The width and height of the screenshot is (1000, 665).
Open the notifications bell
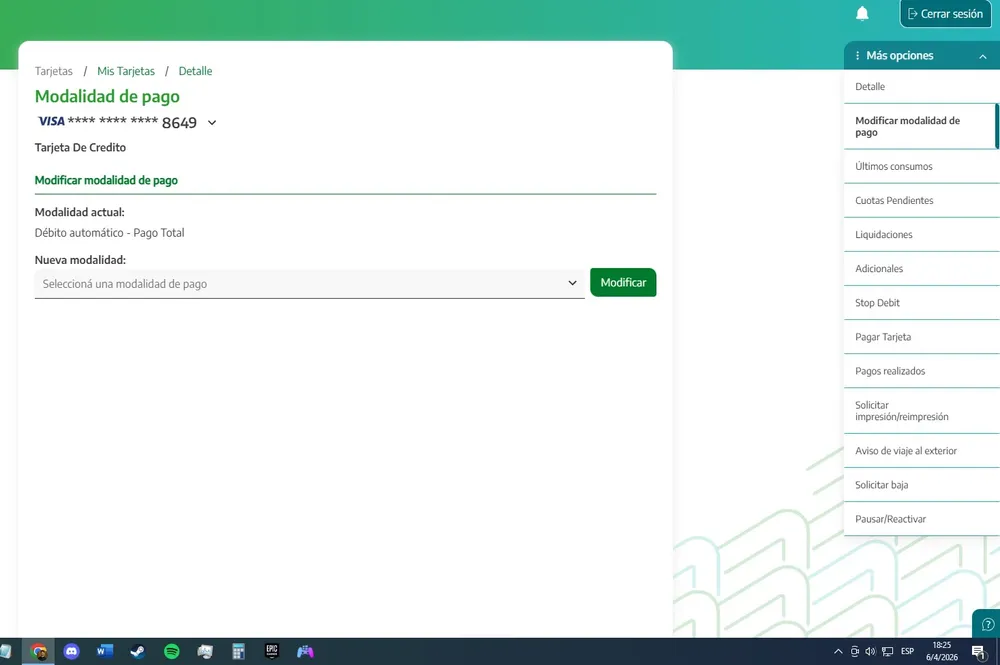(862, 13)
